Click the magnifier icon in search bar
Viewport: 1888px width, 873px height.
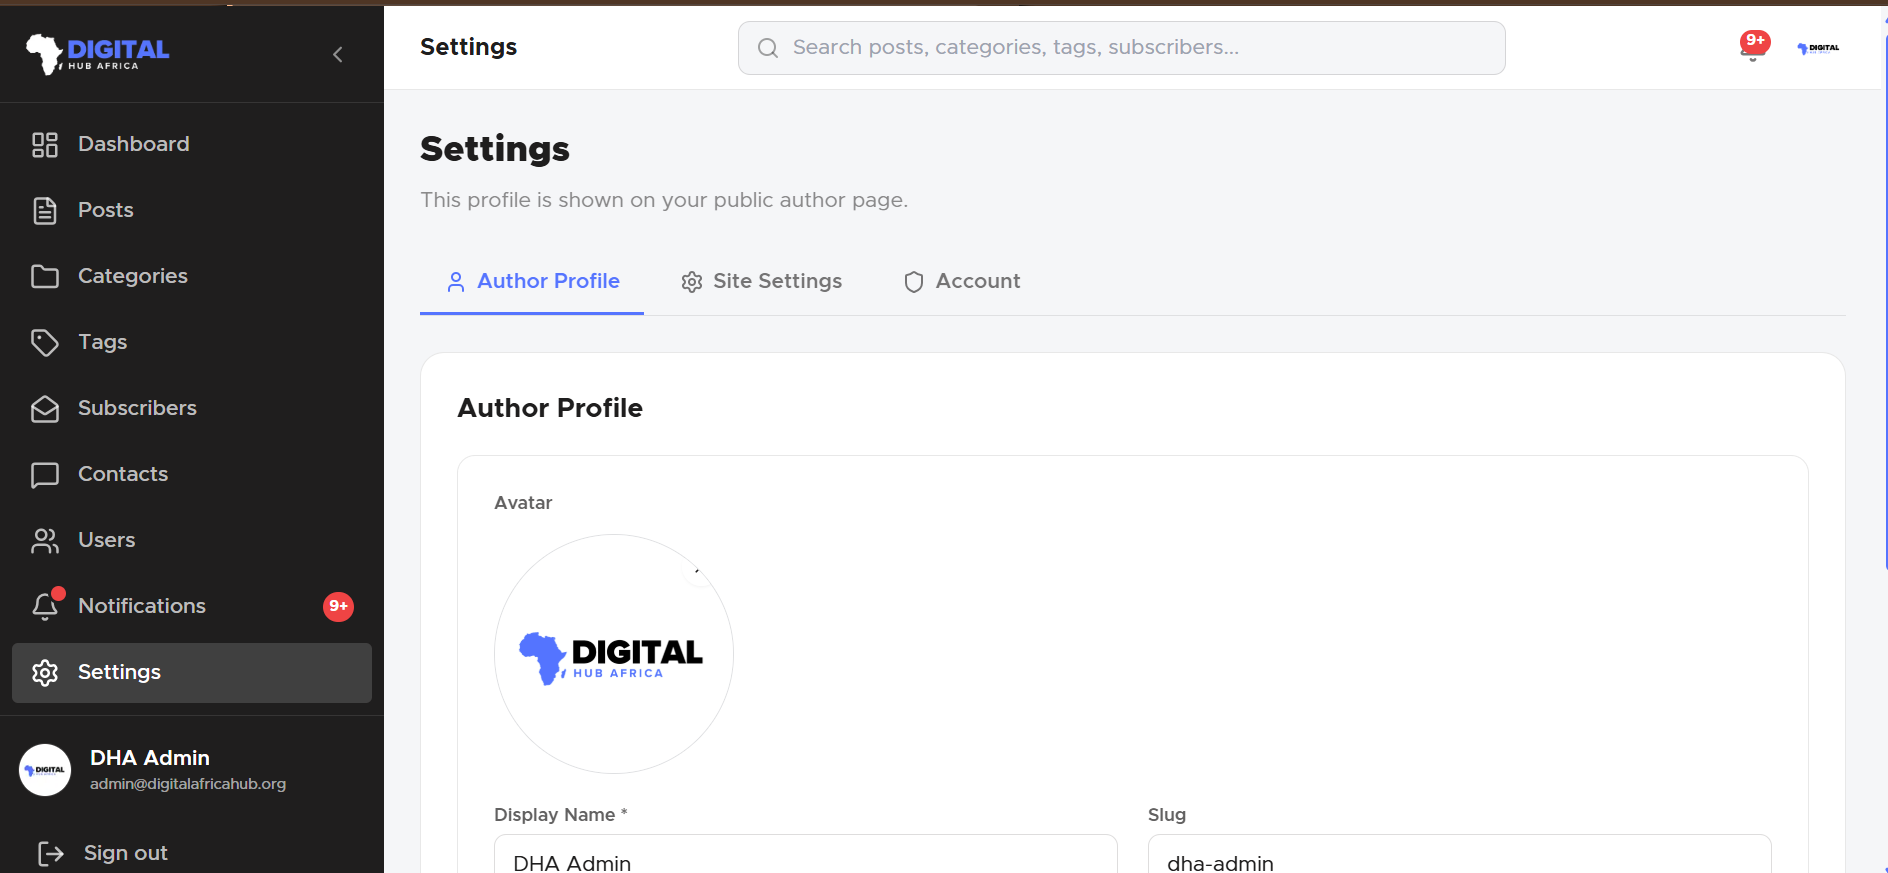(x=768, y=48)
